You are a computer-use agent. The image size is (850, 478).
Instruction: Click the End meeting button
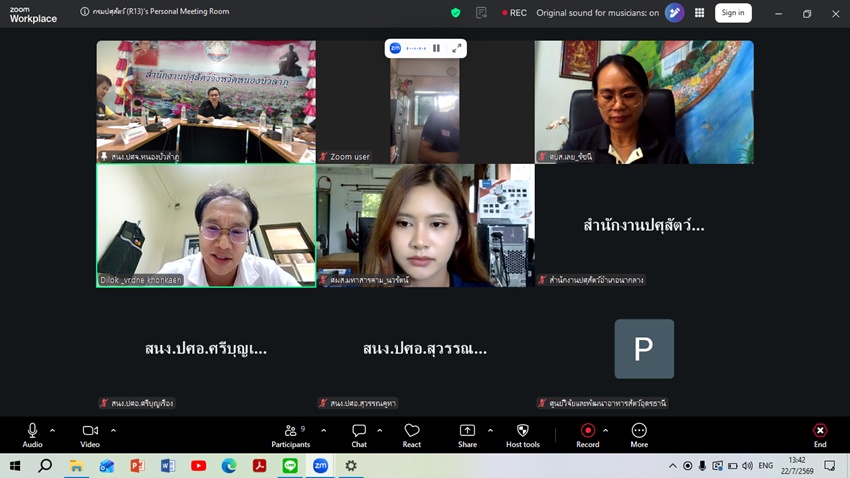coord(820,436)
